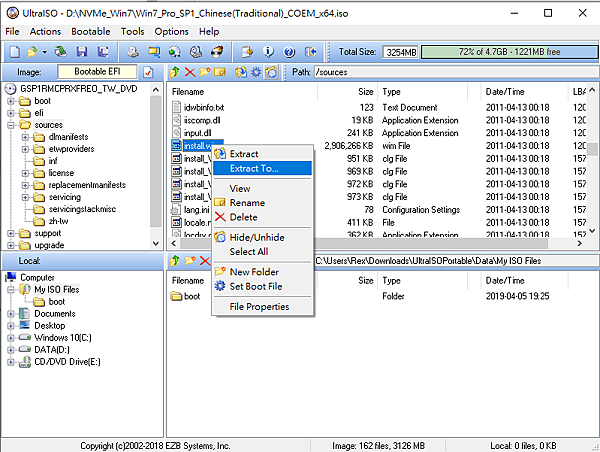Screen dimensions: 600x452
Task: Open File Properties from the context menu
Action: pyautogui.click(x=262, y=307)
